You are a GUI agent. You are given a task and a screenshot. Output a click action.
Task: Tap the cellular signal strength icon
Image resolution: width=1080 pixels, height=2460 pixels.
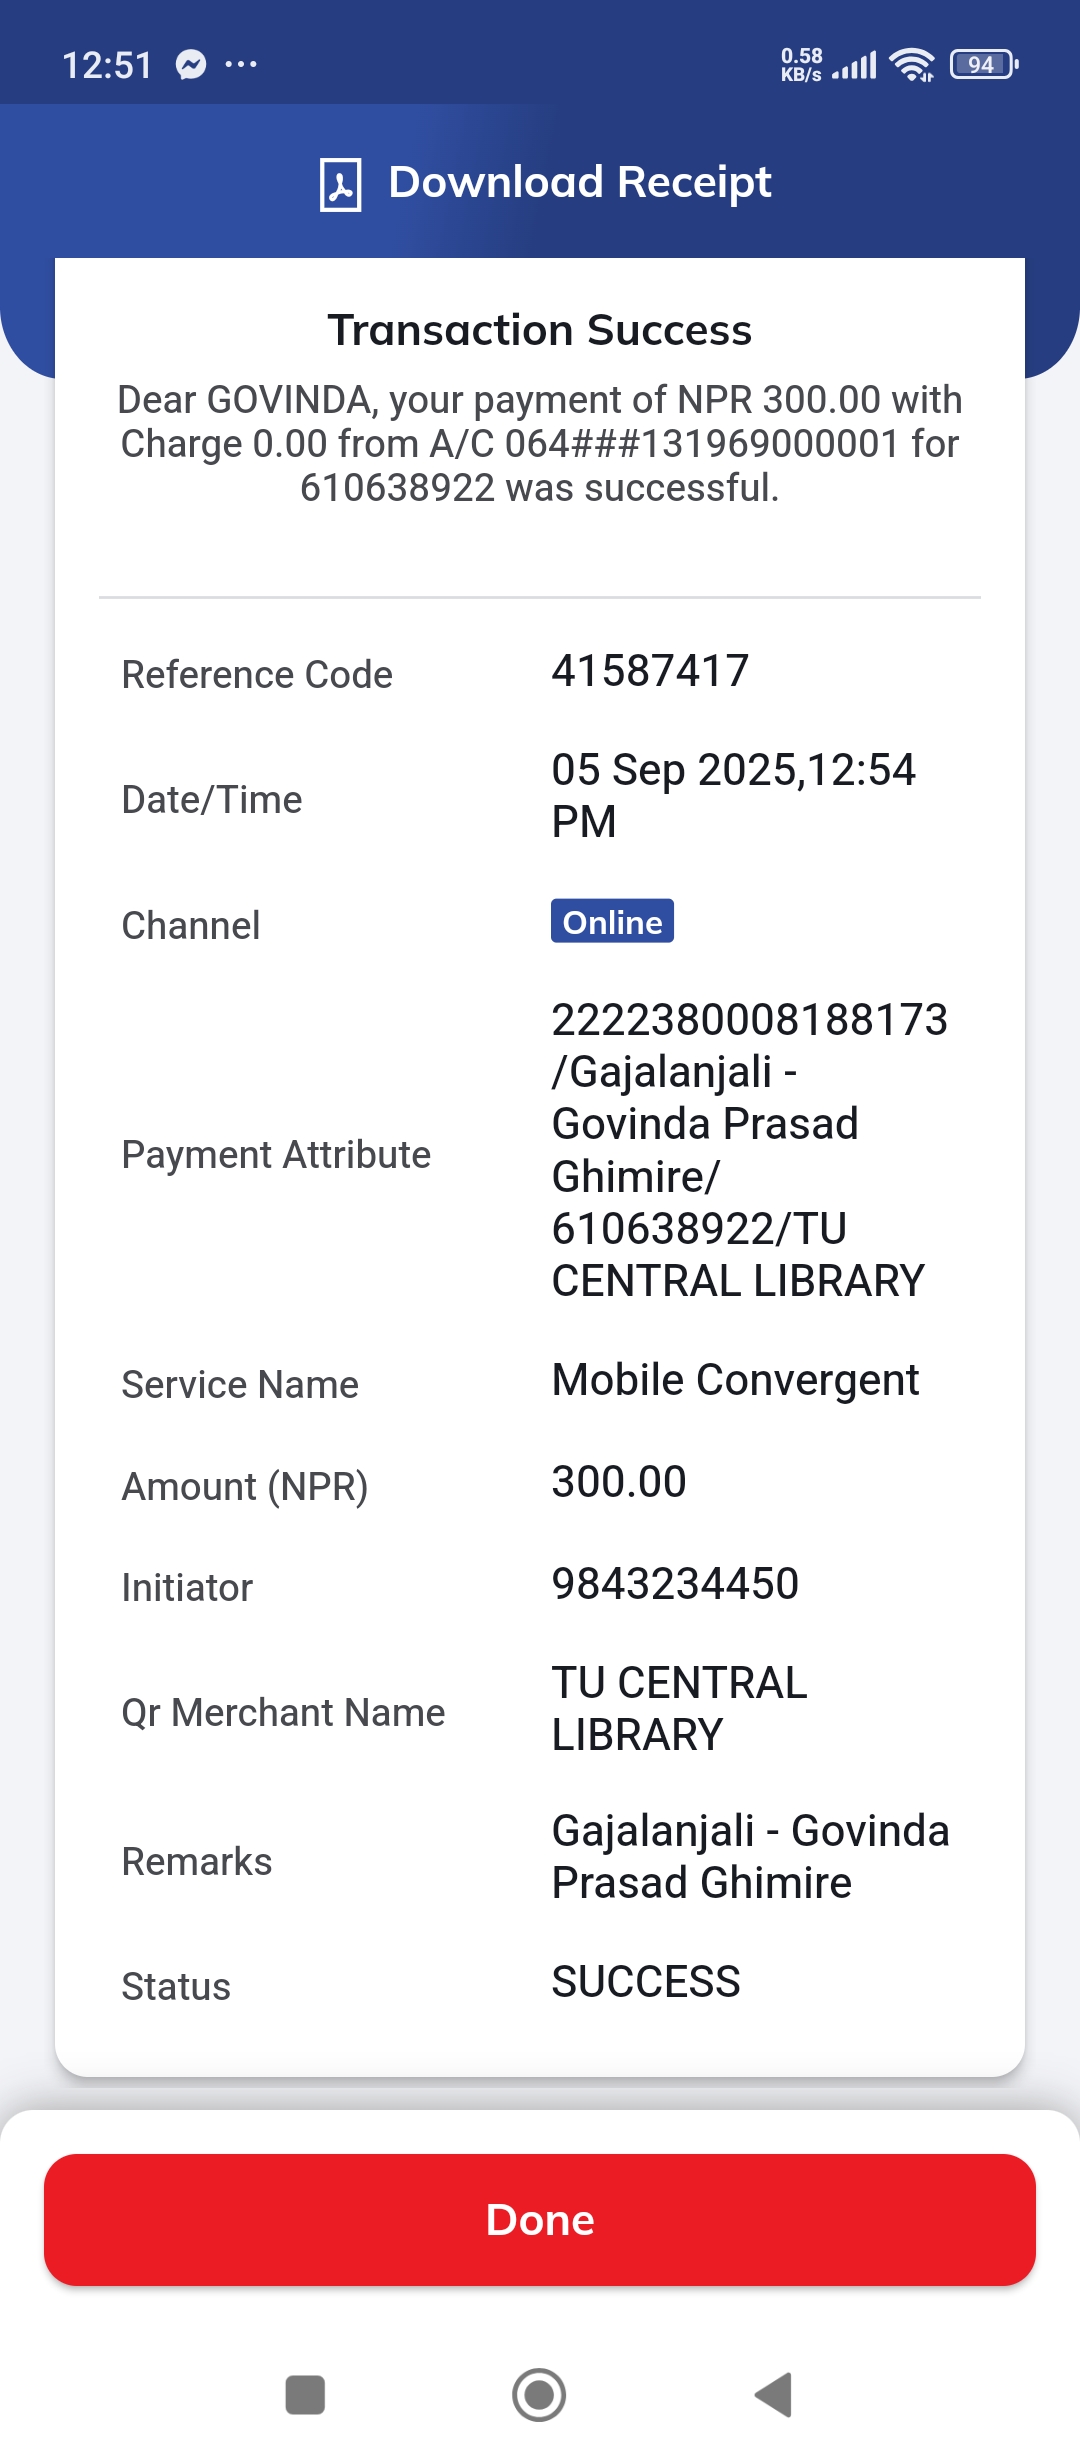(855, 66)
